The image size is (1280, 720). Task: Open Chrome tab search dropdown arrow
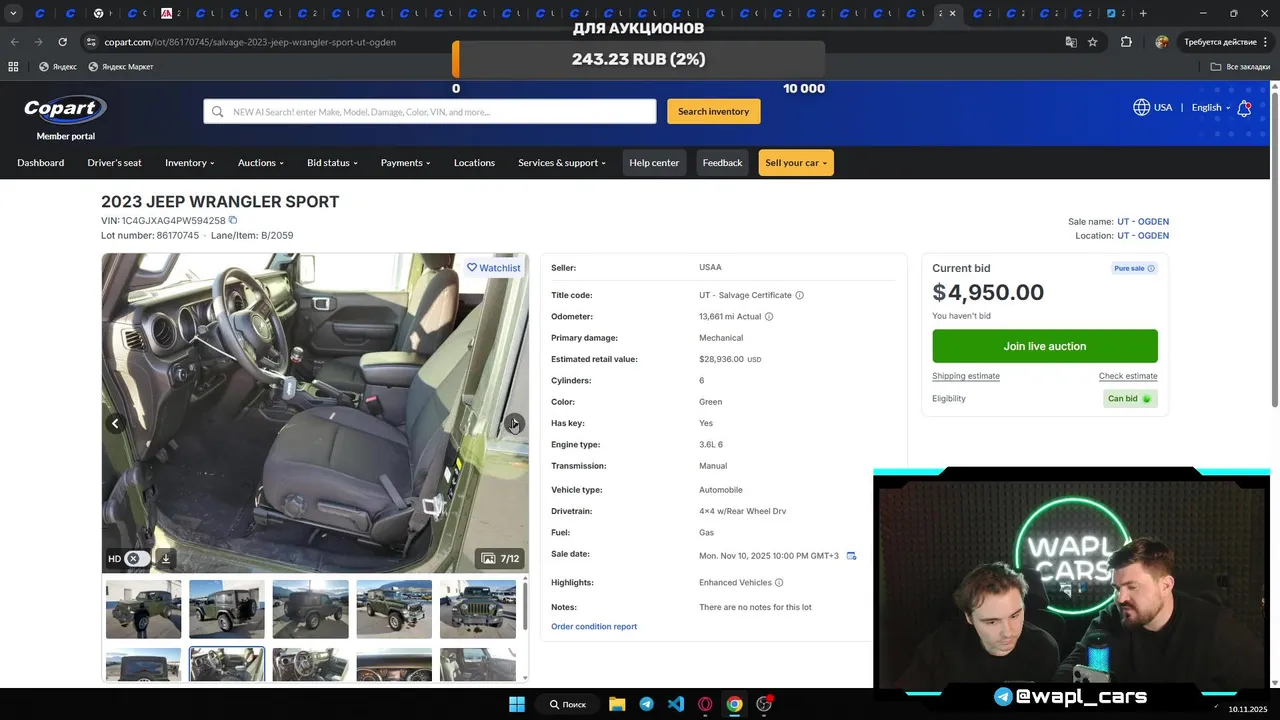point(13,13)
